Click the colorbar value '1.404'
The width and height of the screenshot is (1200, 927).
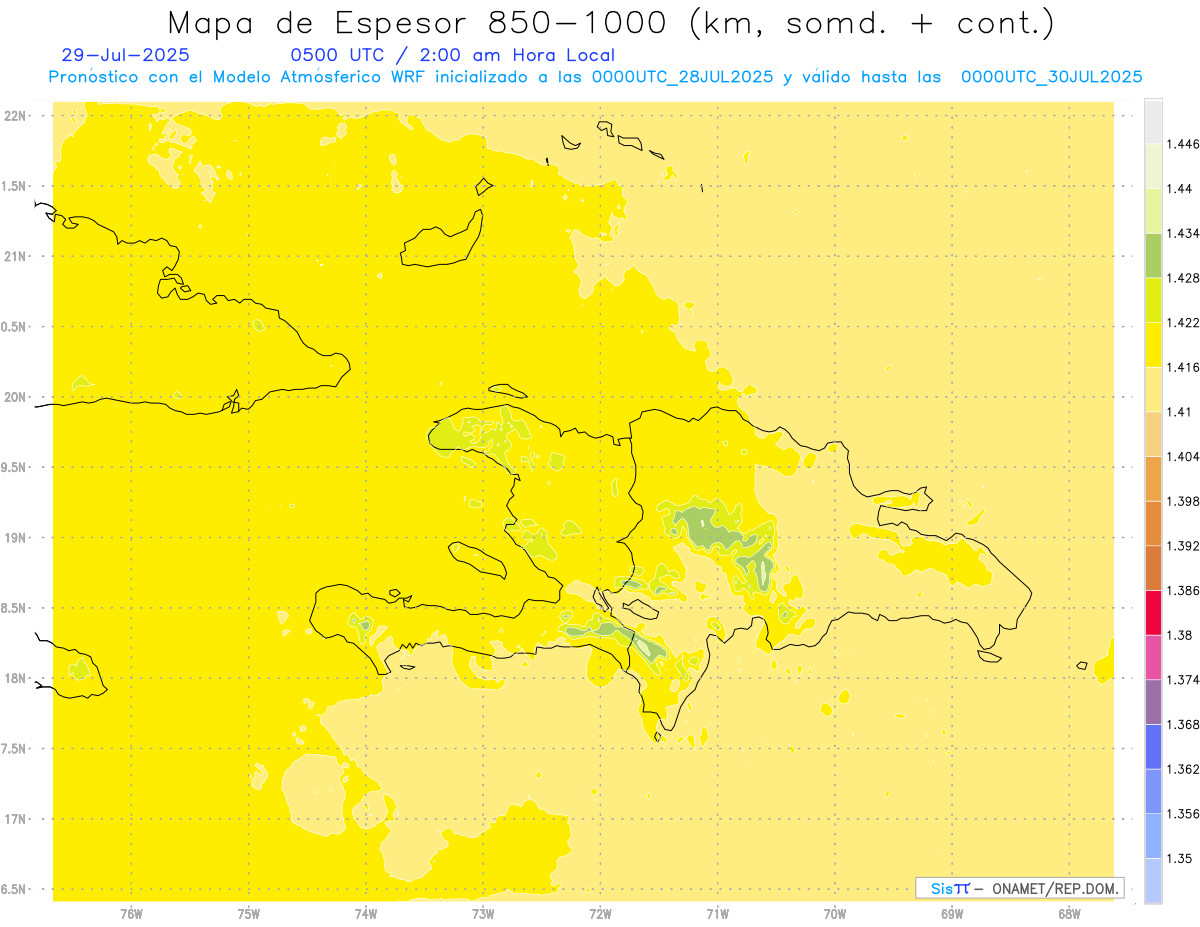point(1183,457)
